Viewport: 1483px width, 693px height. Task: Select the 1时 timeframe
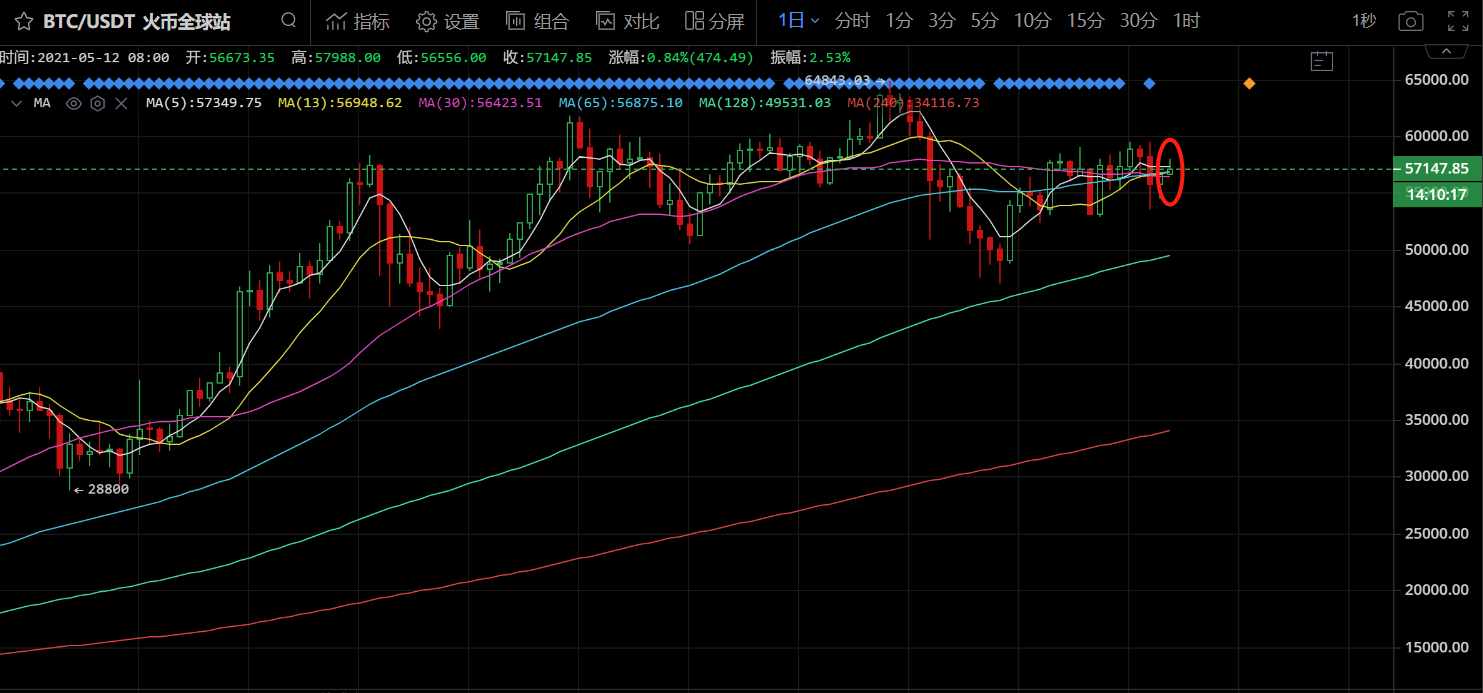click(x=1186, y=21)
